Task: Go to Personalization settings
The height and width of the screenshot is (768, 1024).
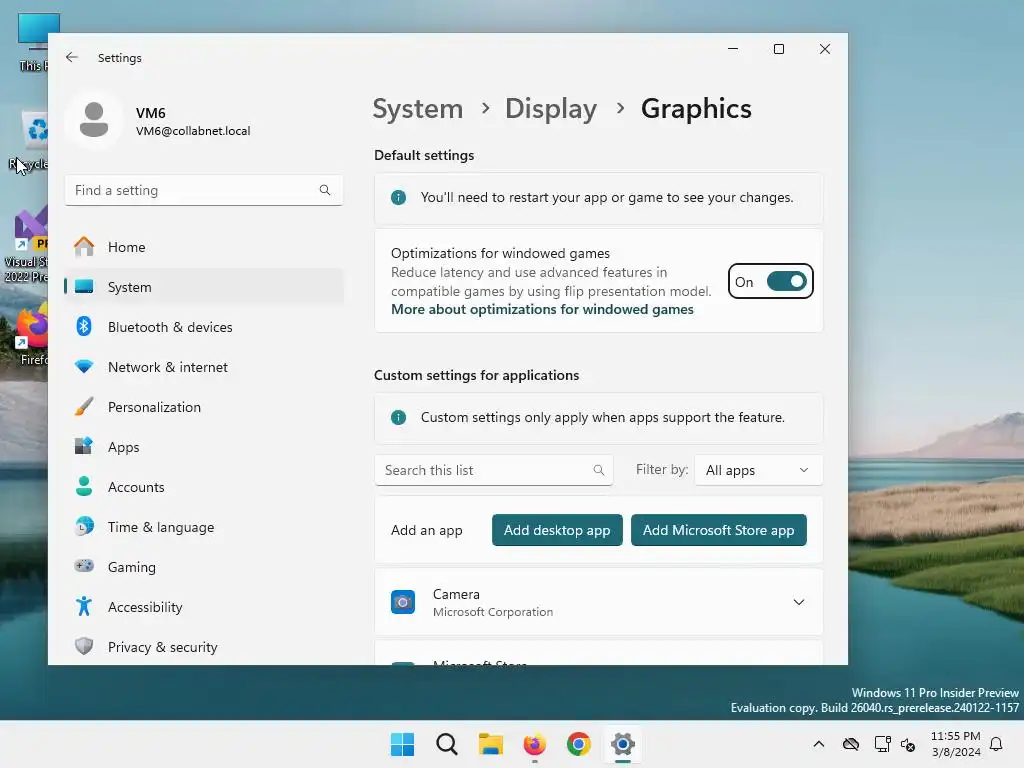Action: tap(204, 407)
